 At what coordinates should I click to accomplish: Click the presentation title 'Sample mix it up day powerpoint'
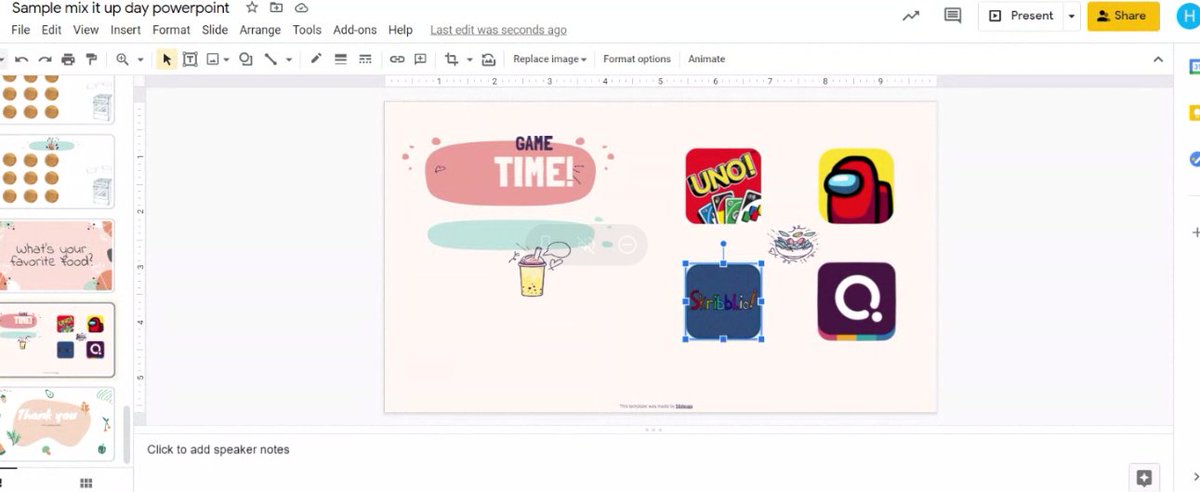[x=120, y=8]
